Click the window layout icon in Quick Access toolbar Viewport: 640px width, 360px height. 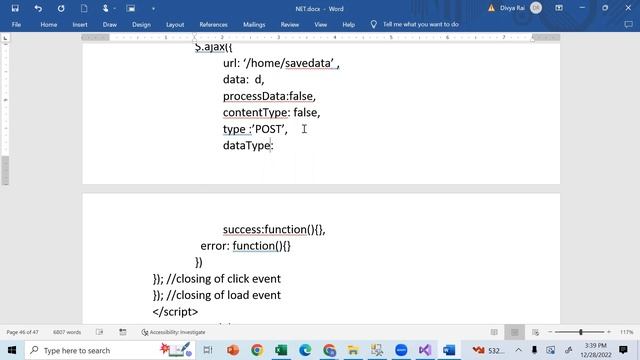click(131, 8)
